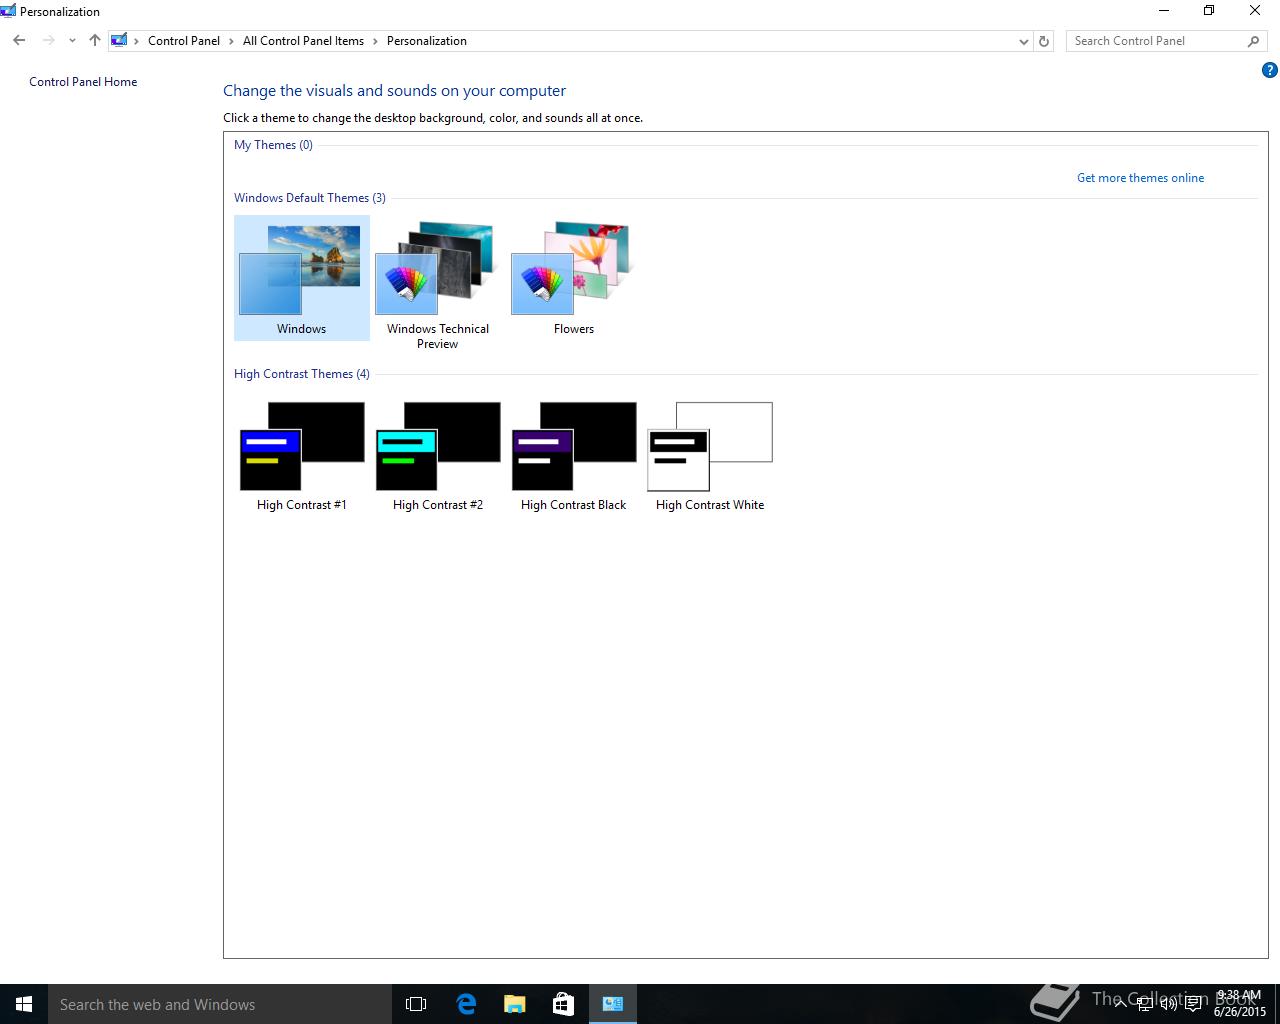
Task: Choose the High Contrast Black theme
Action: [x=573, y=457]
